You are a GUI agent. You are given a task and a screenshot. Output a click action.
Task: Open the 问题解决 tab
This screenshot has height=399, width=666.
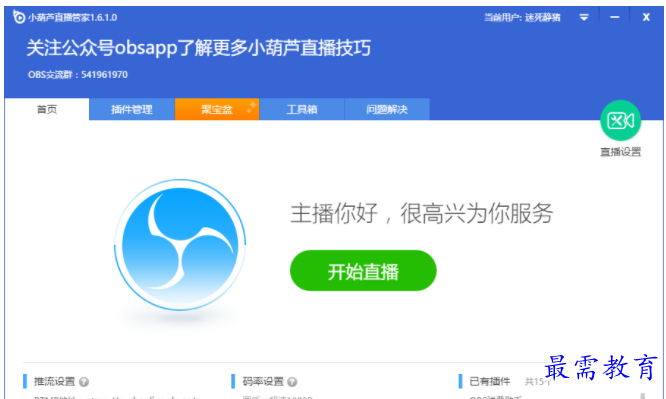coord(387,109)
